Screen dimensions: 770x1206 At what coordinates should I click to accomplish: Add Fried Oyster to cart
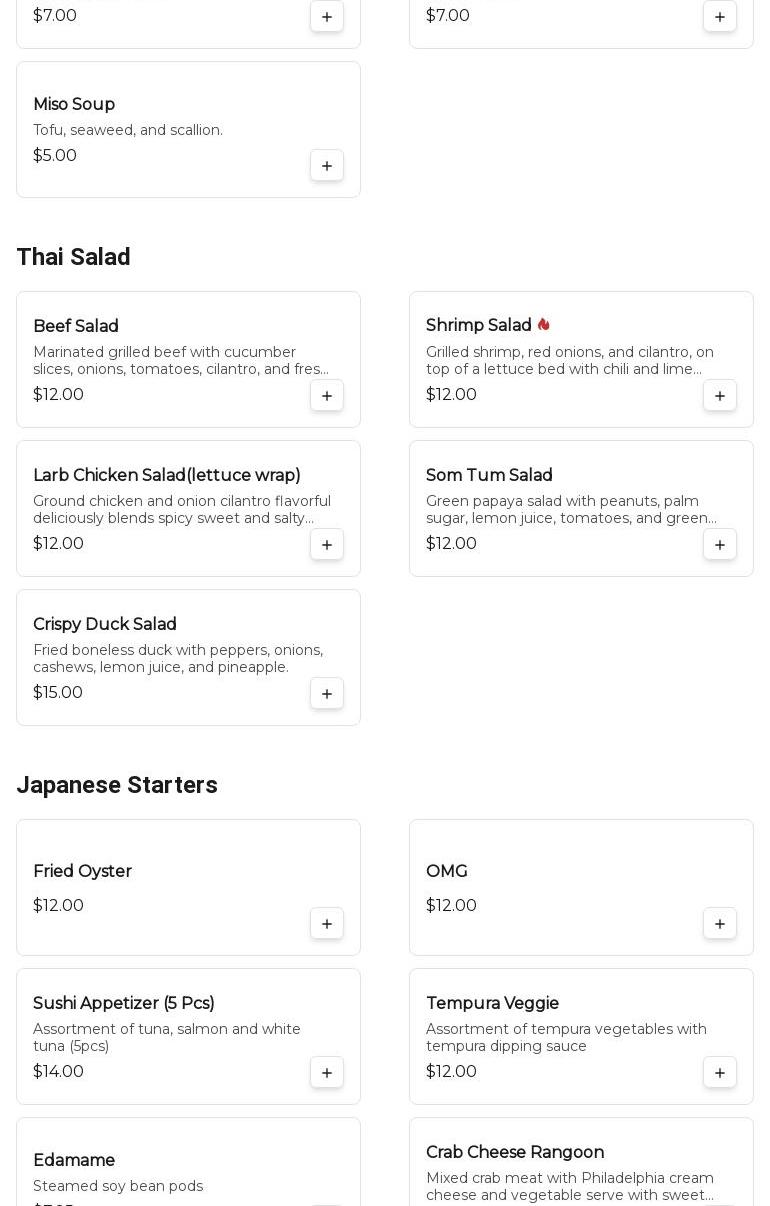click(x=327, y=924)
